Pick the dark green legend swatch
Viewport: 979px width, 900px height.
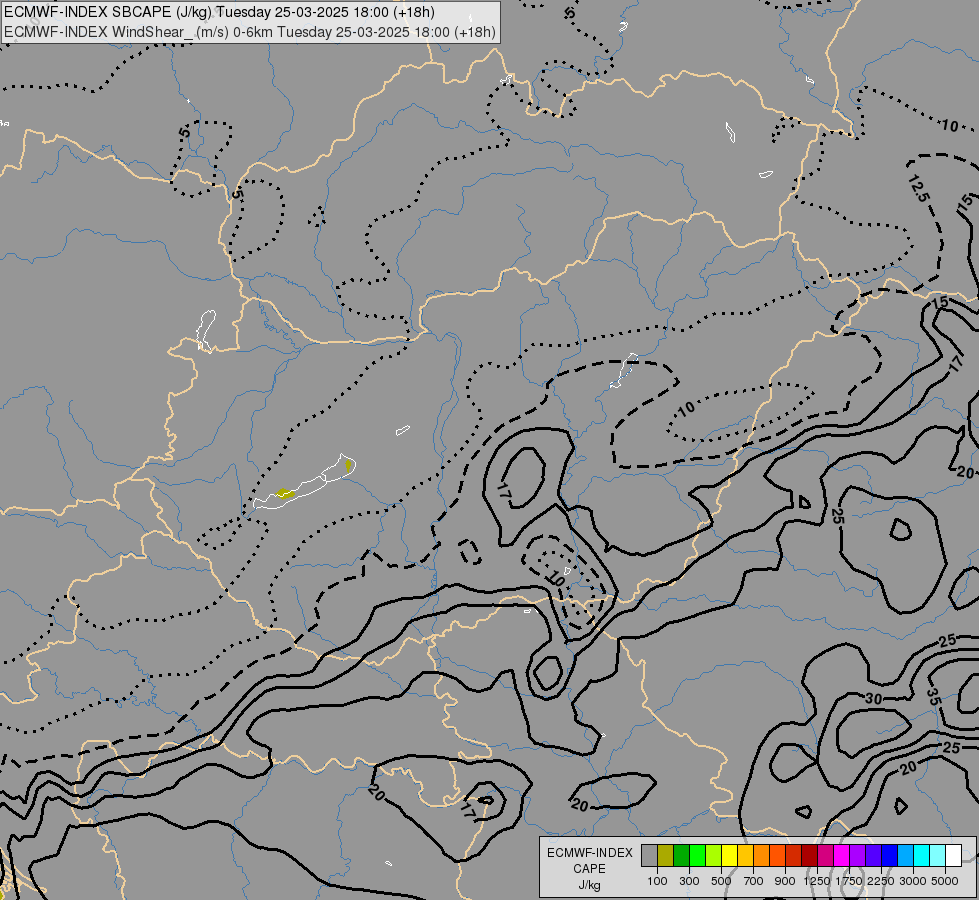pos(681,856)
